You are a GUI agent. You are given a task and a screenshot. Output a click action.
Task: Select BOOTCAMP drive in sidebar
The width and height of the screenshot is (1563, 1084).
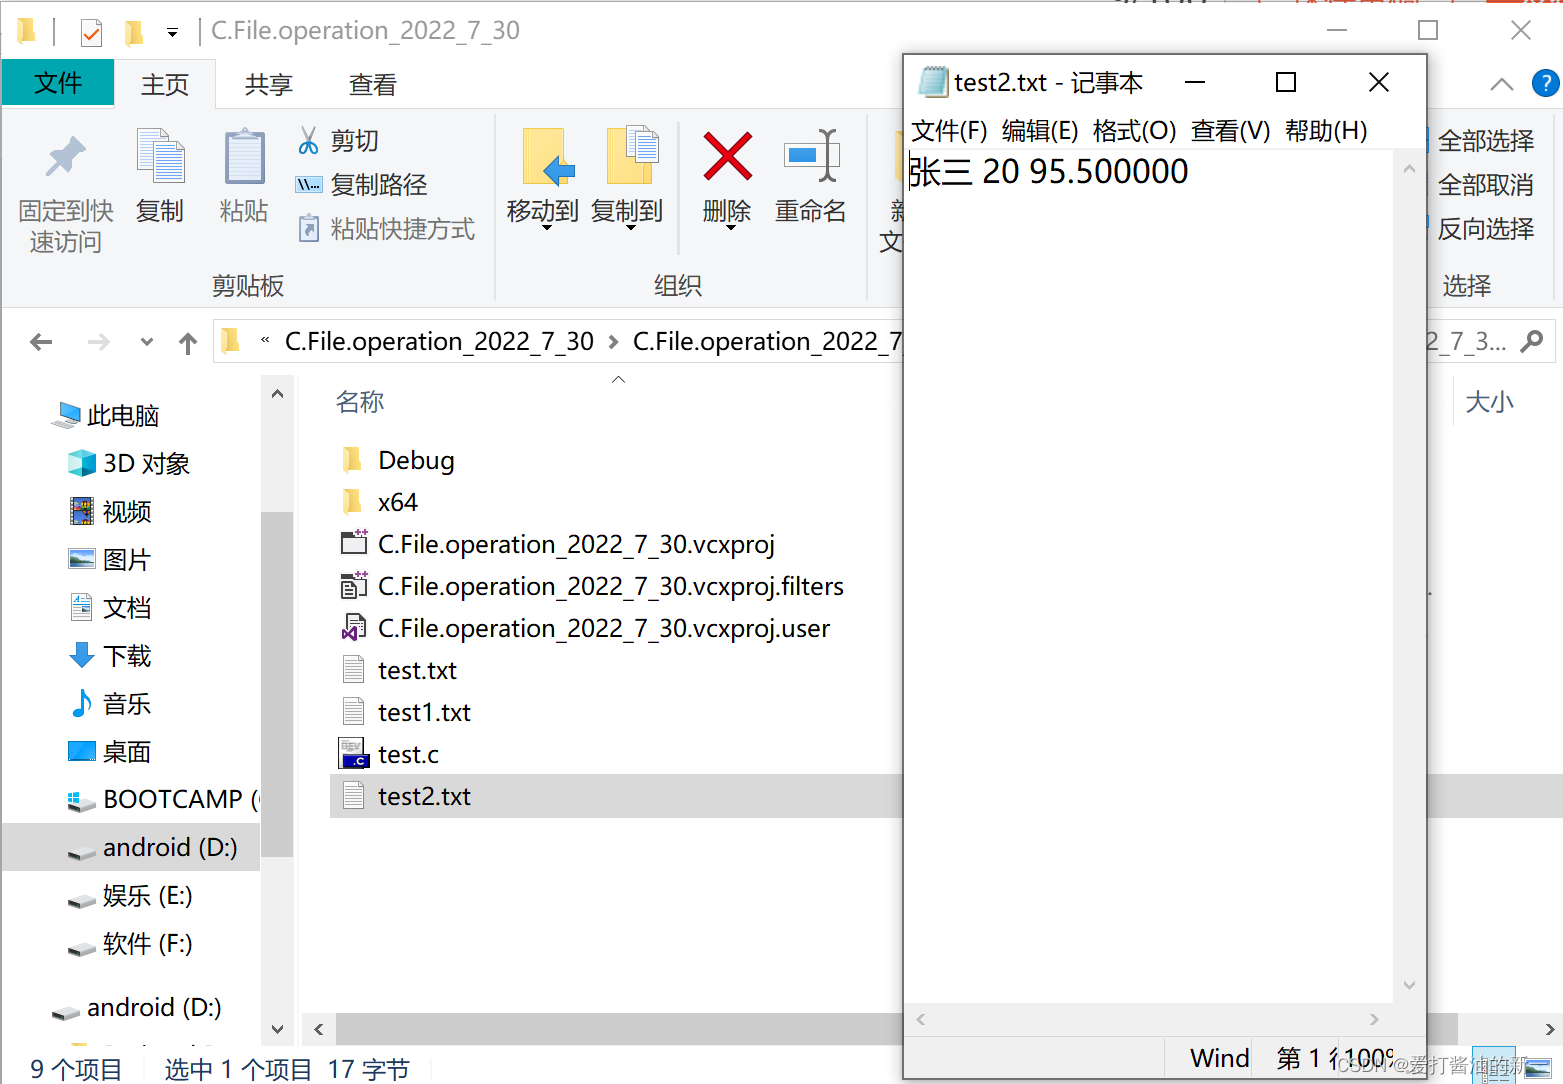tap(162, 799)
